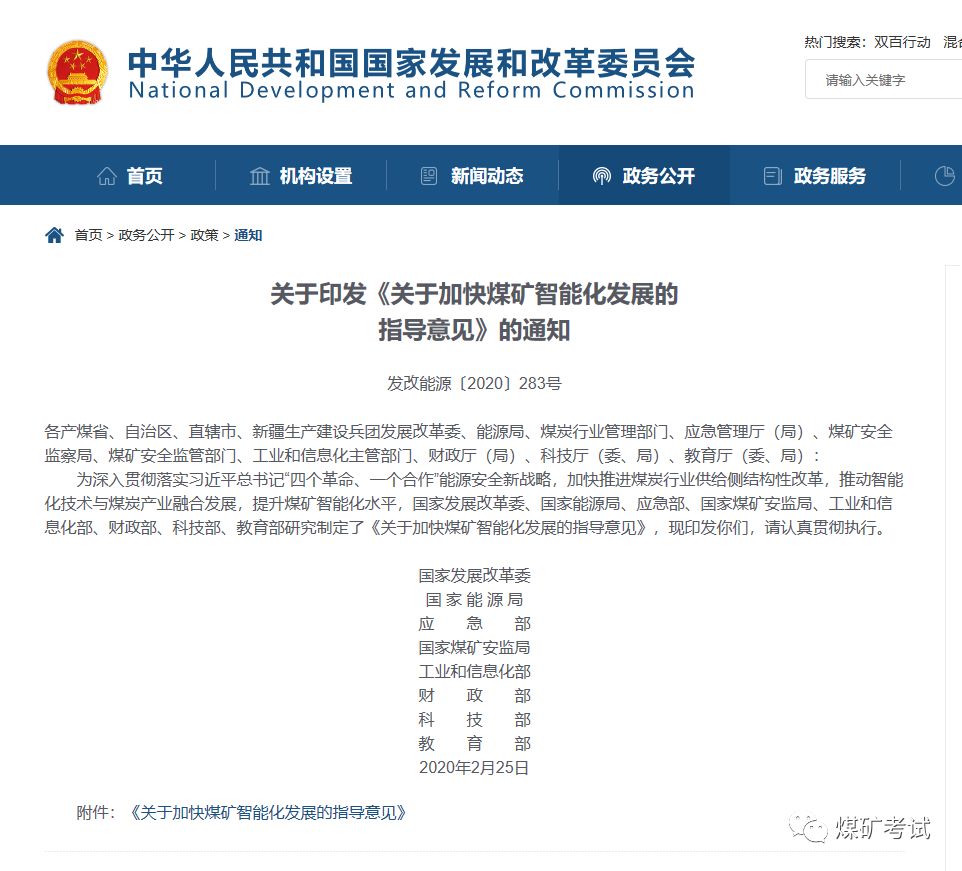
Task: Click the service page icon beside 政务服务
Action: pos(772,176)
